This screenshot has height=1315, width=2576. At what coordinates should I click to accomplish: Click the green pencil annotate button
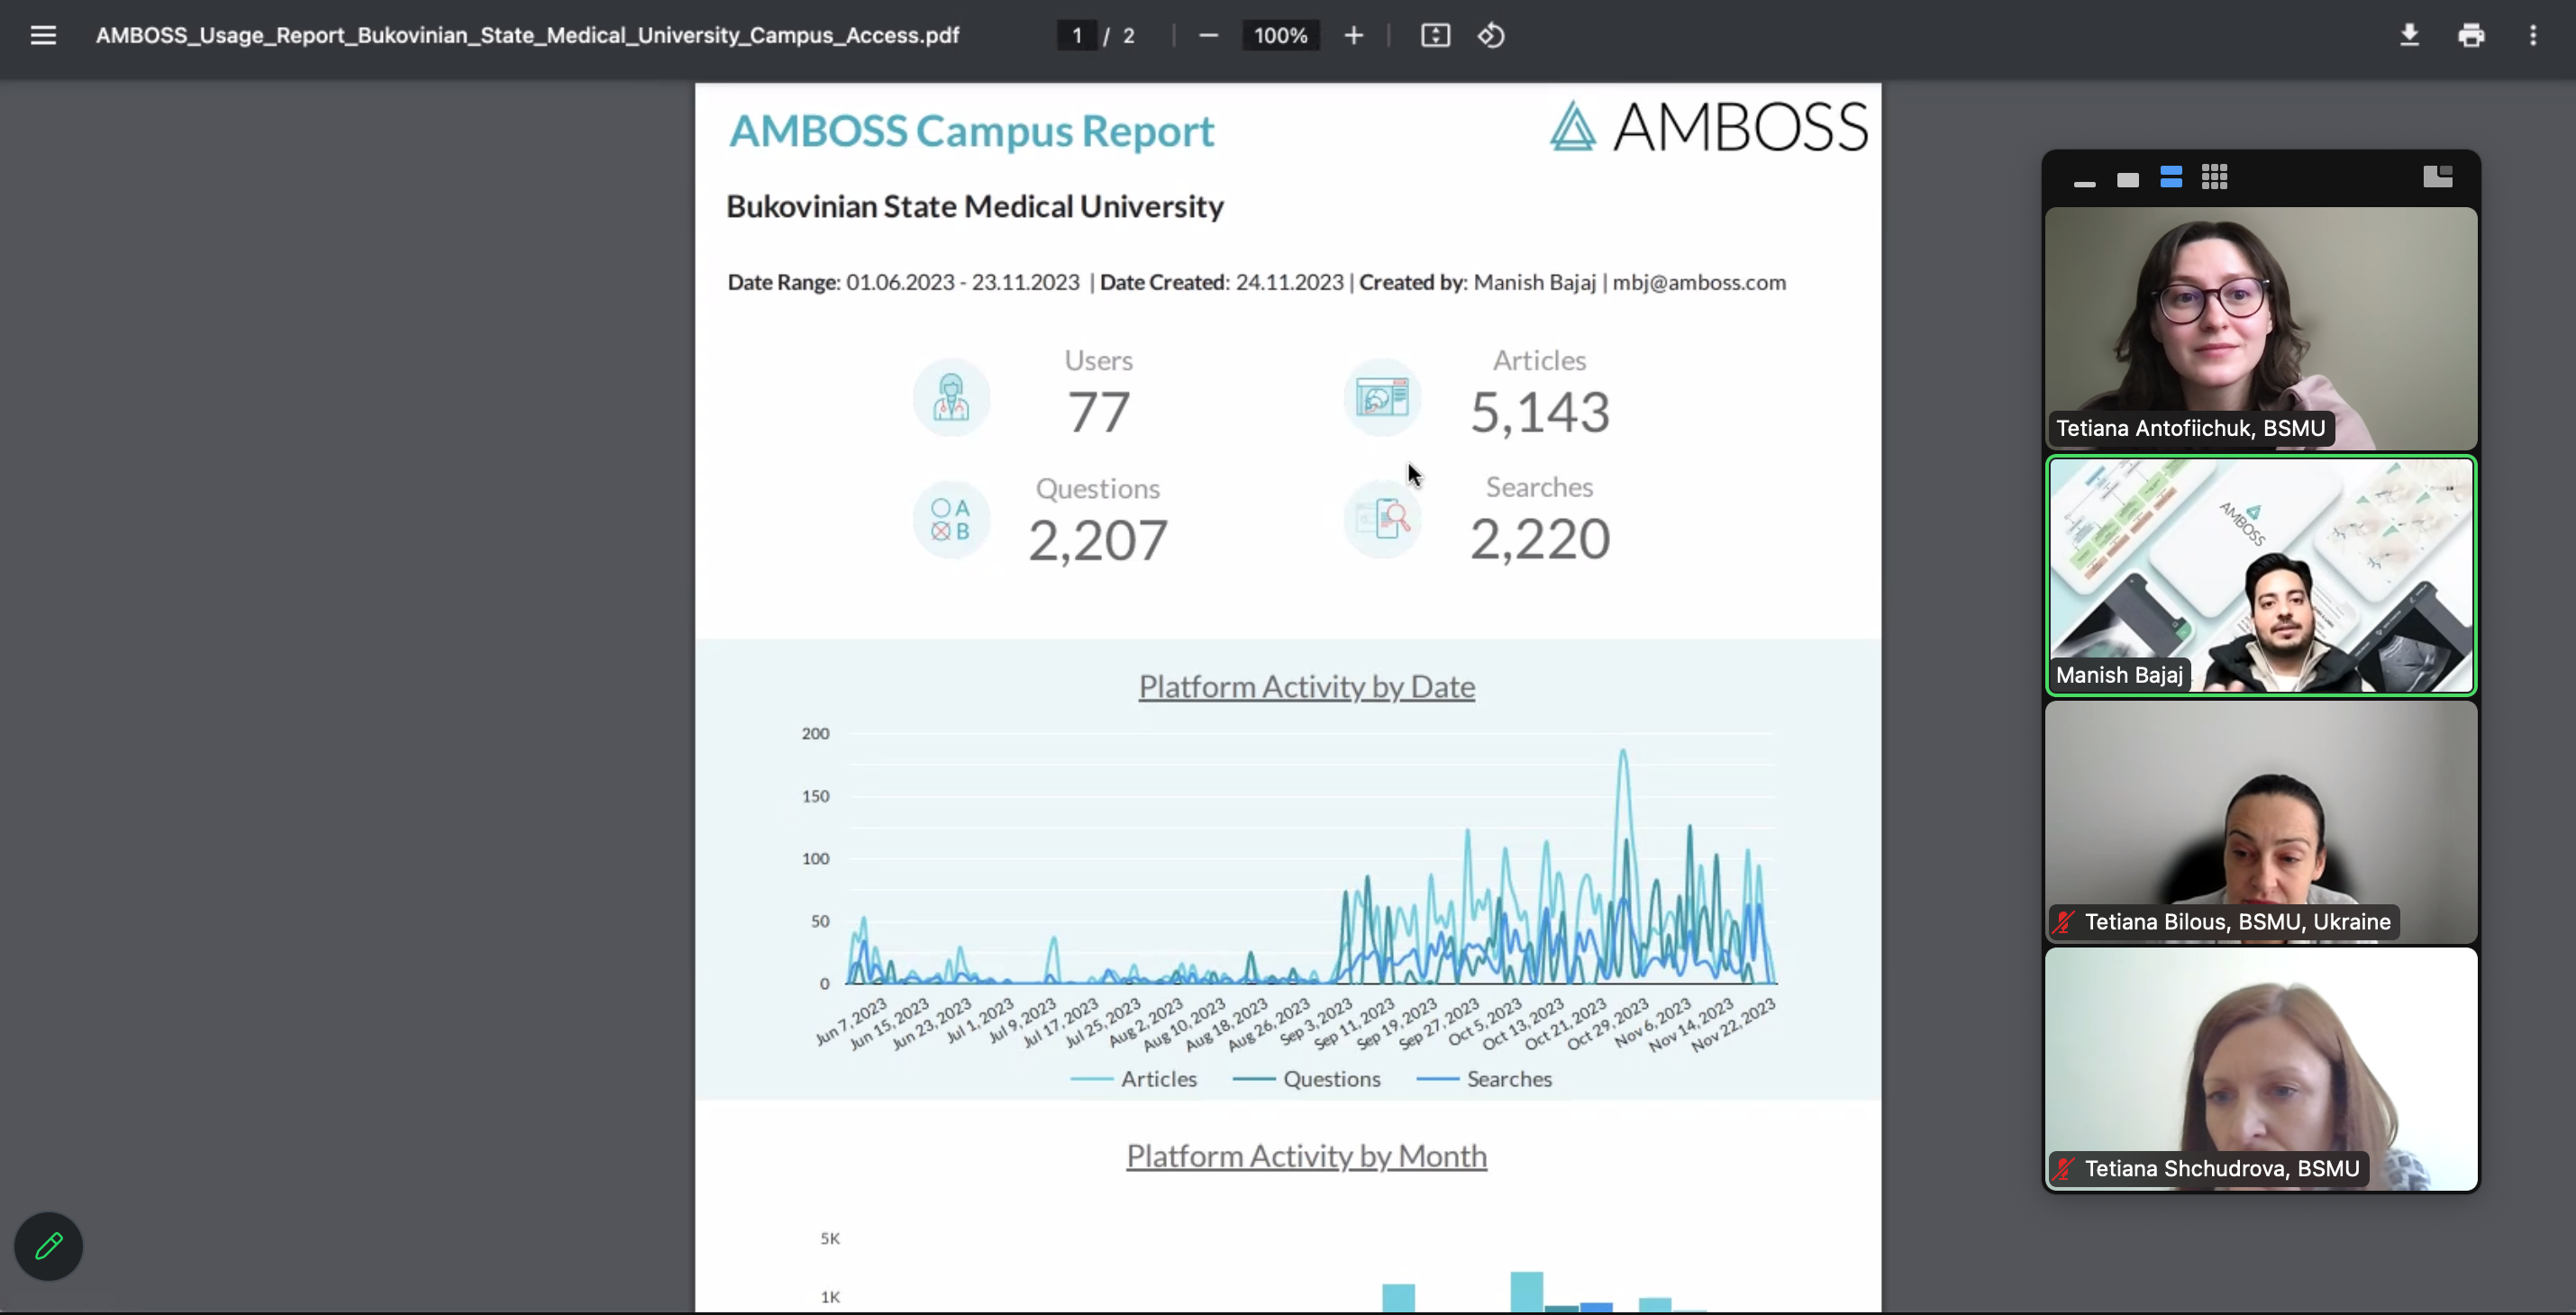tap(48, 1246)
